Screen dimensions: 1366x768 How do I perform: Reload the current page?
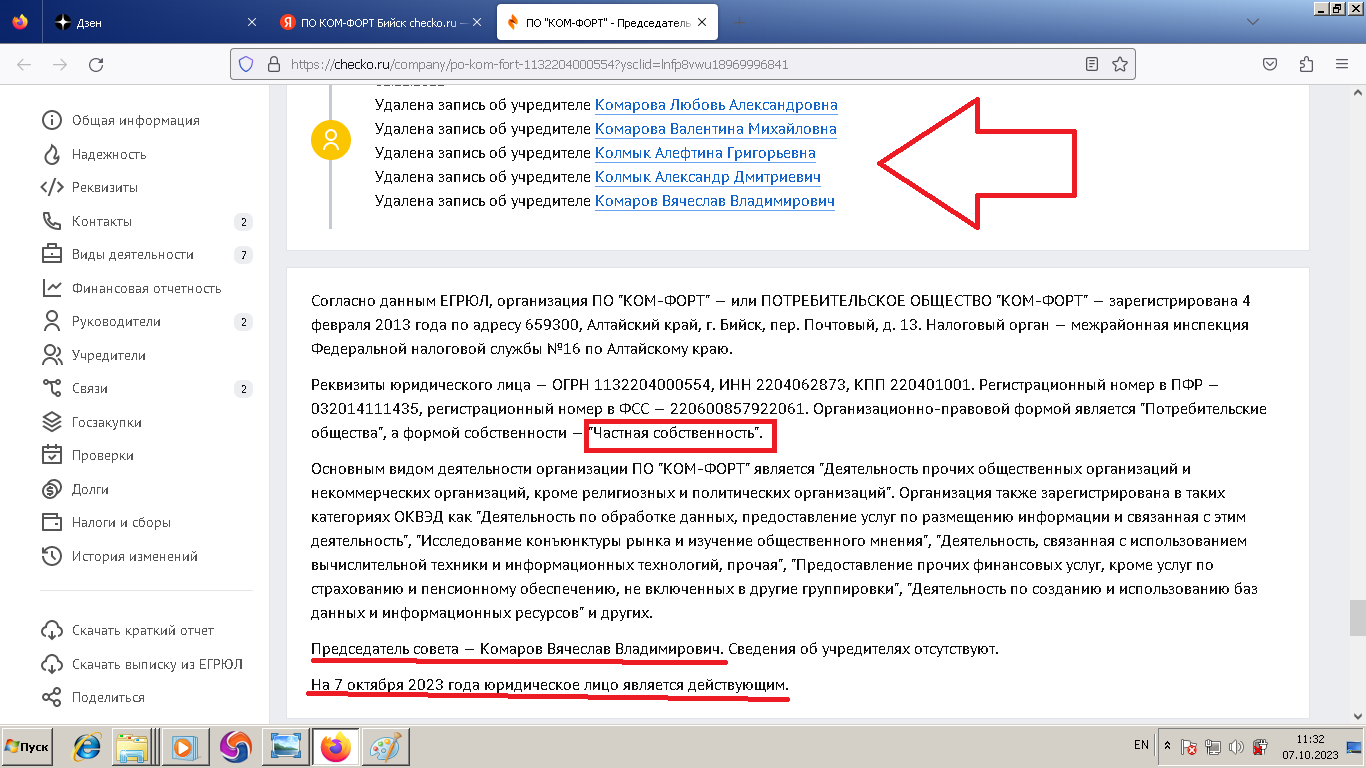coord(96,64)
